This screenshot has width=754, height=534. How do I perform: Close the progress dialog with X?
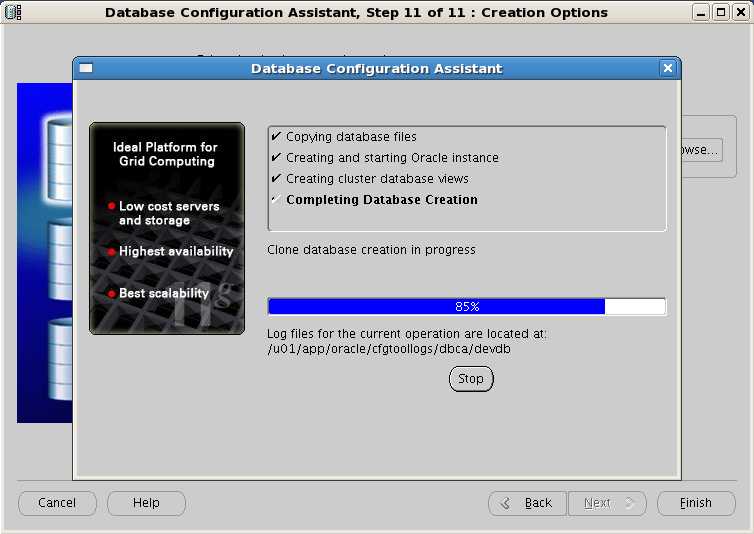(667, 68)
